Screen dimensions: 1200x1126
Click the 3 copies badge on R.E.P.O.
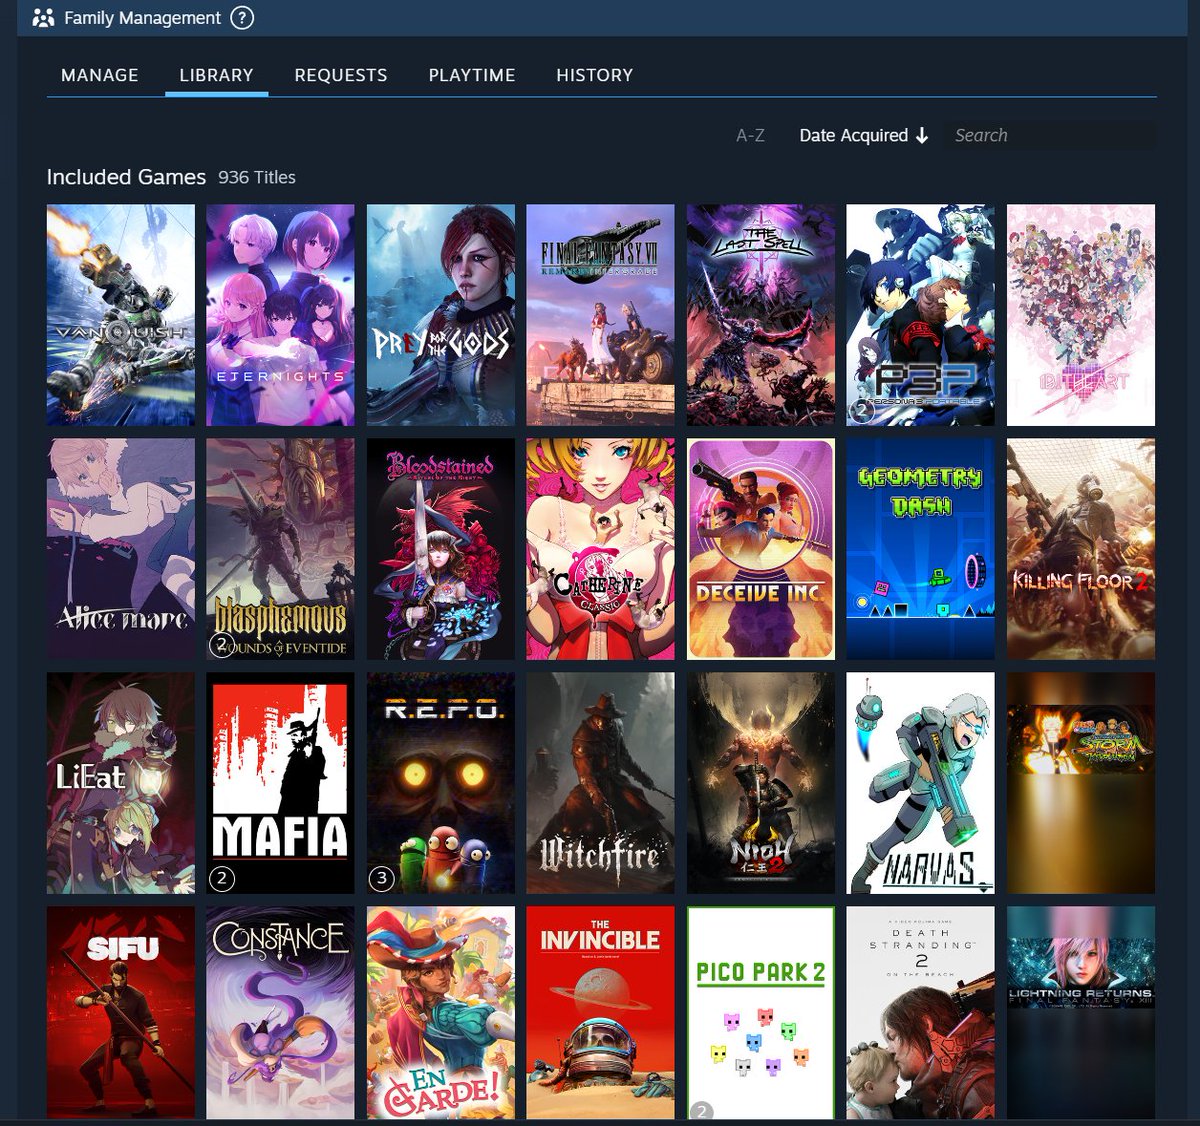[x=381, y=878]
